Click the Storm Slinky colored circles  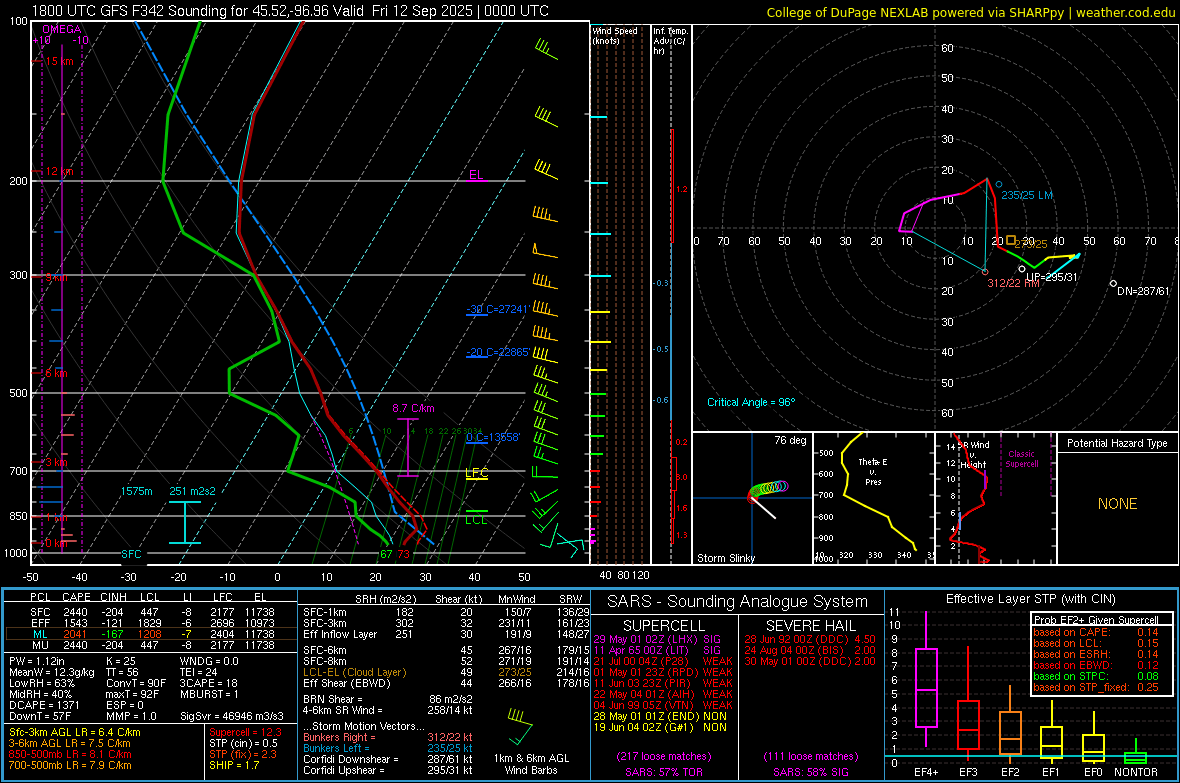(x=769, y=489)
